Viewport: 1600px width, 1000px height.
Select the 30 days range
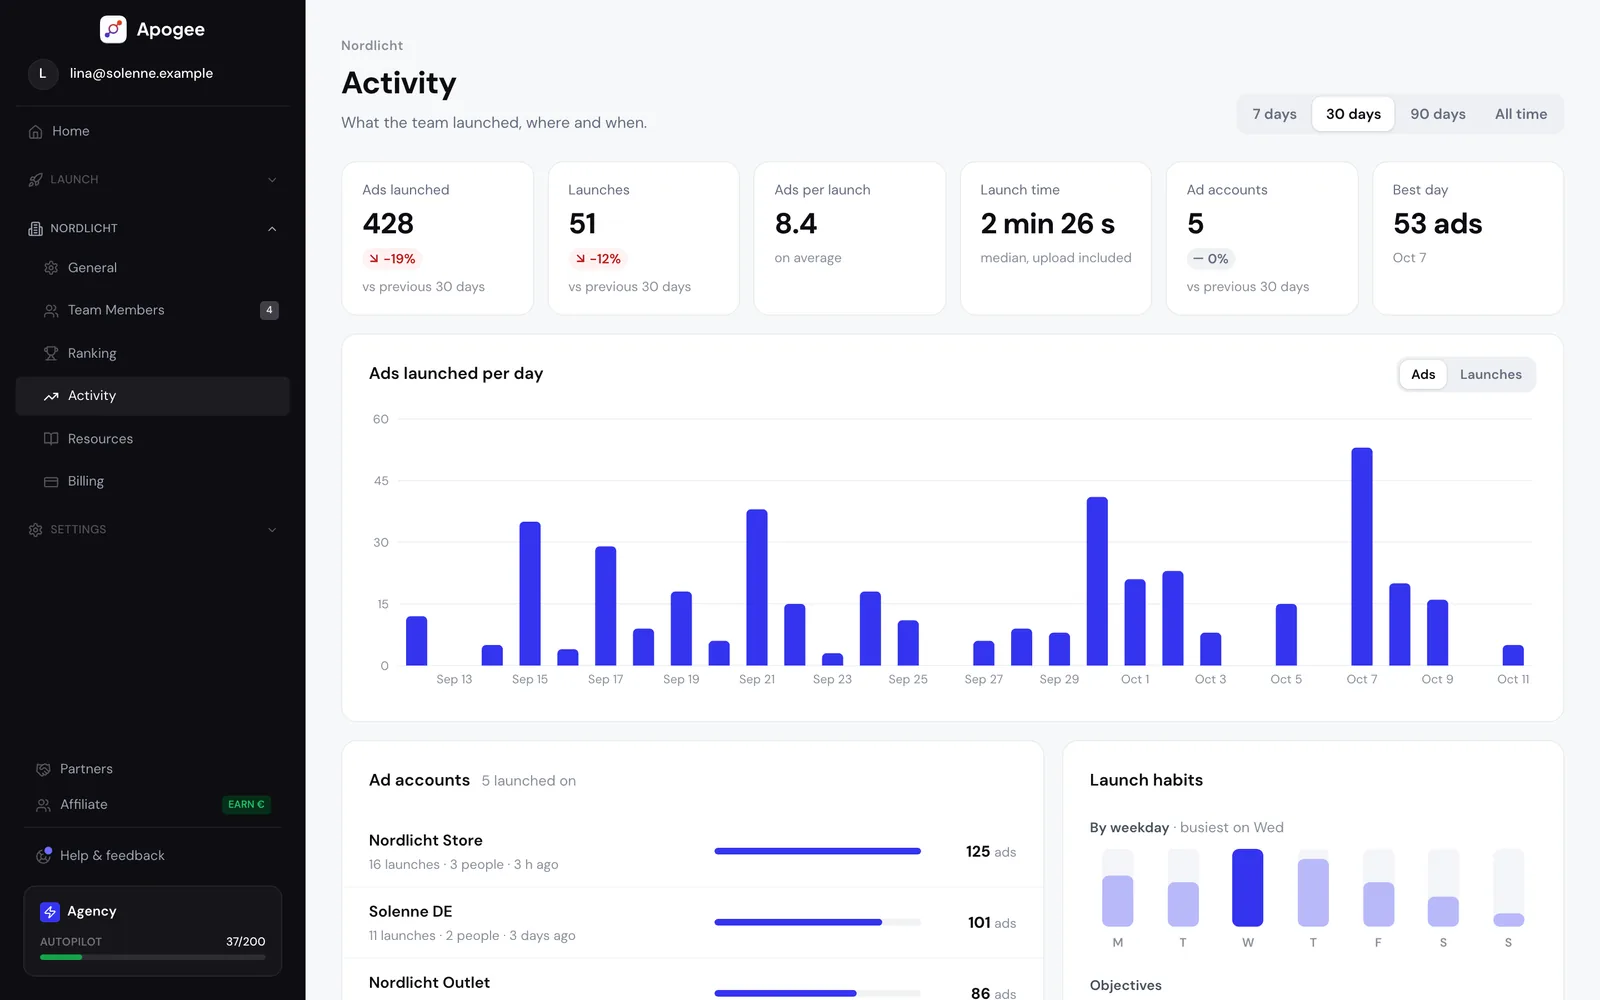click(1353, 114)
